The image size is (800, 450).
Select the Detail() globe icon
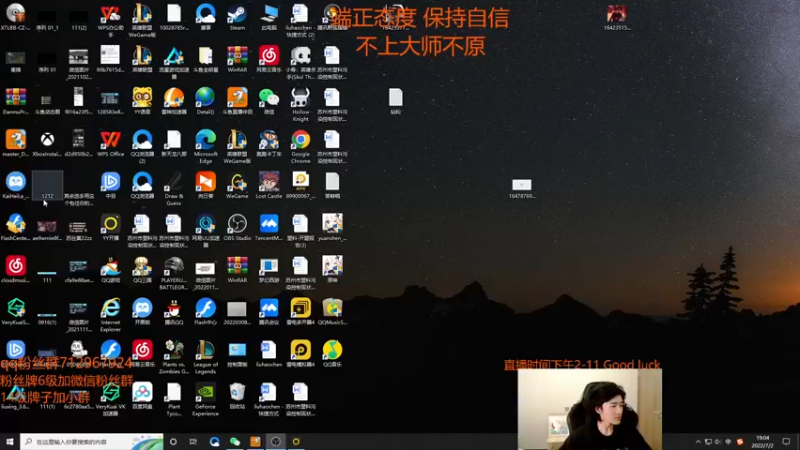[x=206, y=99]
